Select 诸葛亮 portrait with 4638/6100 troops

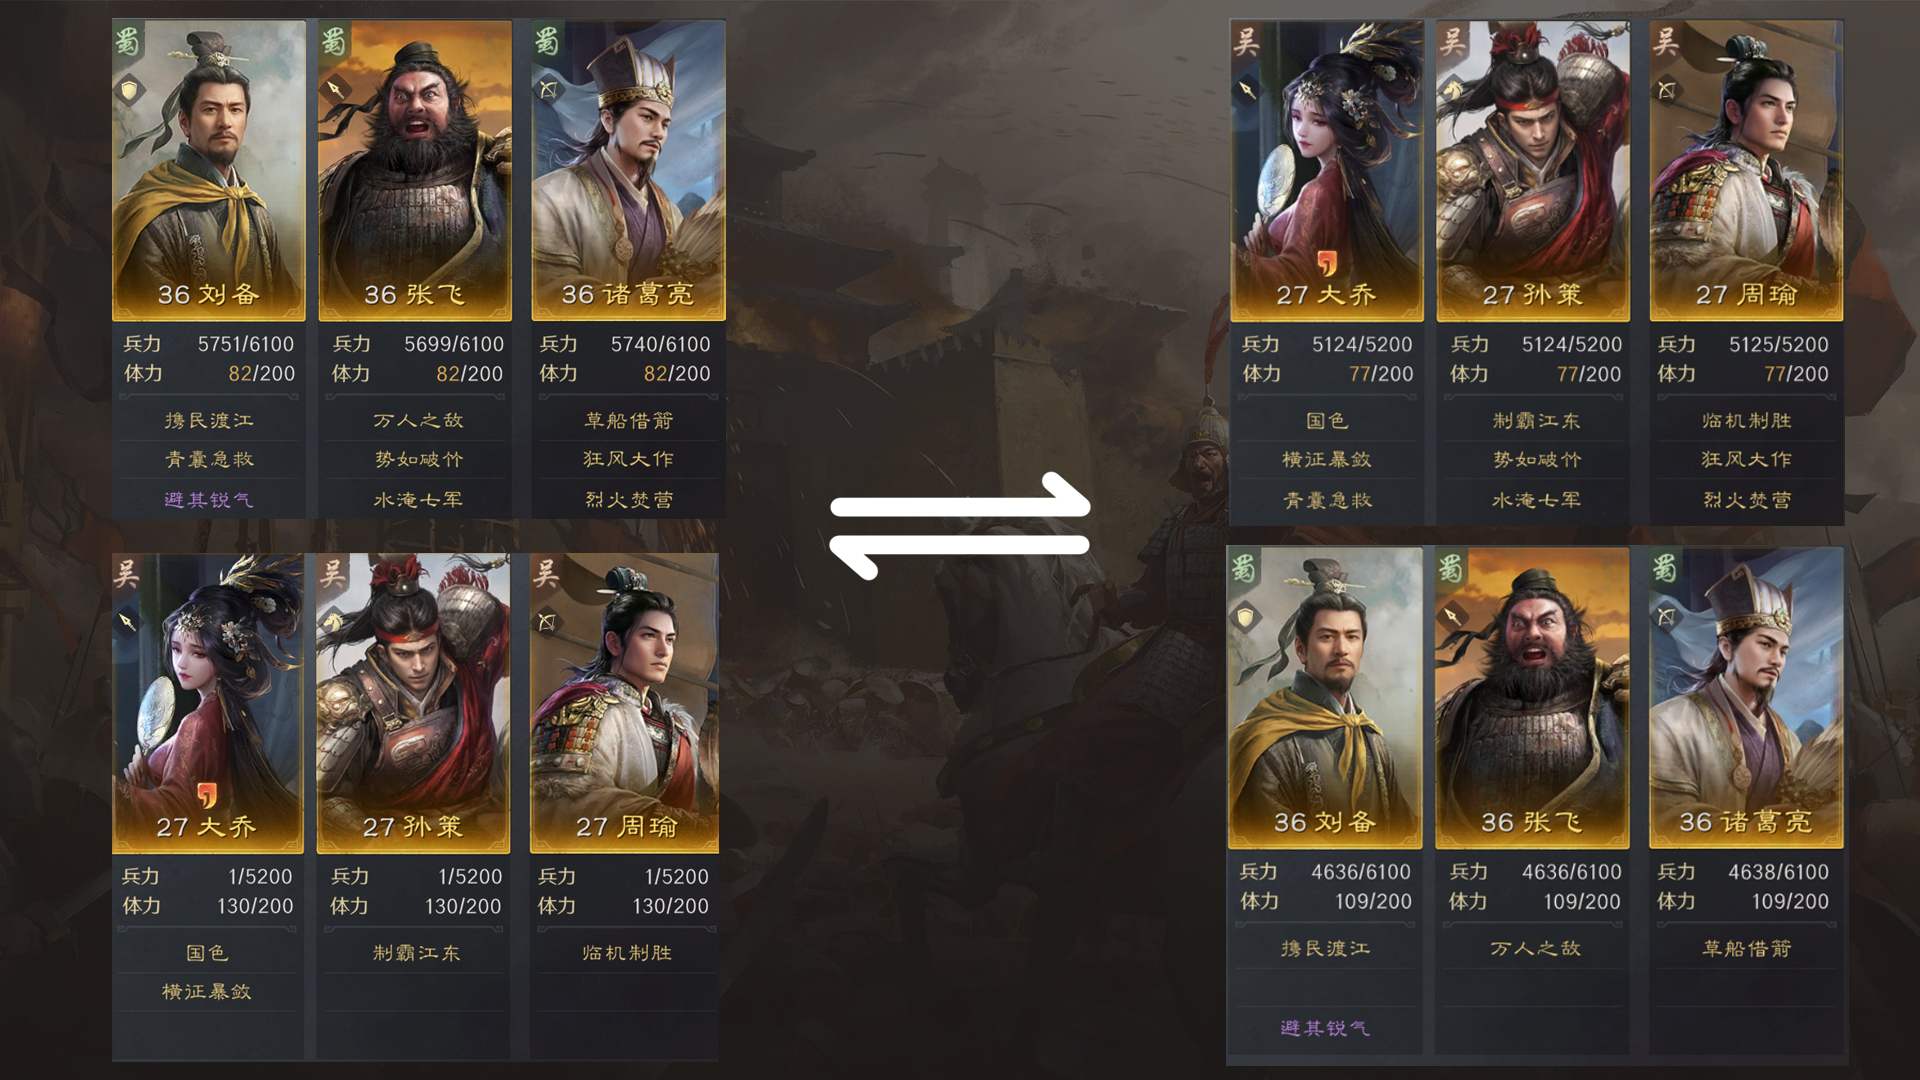1746,698
